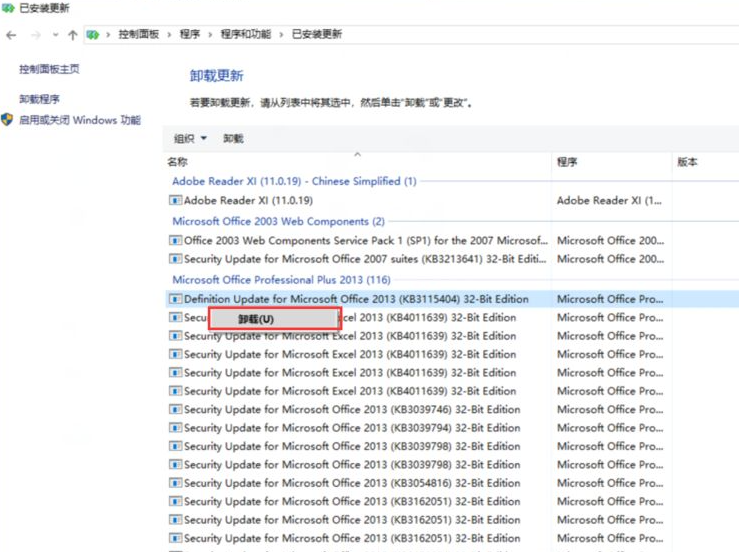Click icon of KB3213641 update row

(175, 259)
